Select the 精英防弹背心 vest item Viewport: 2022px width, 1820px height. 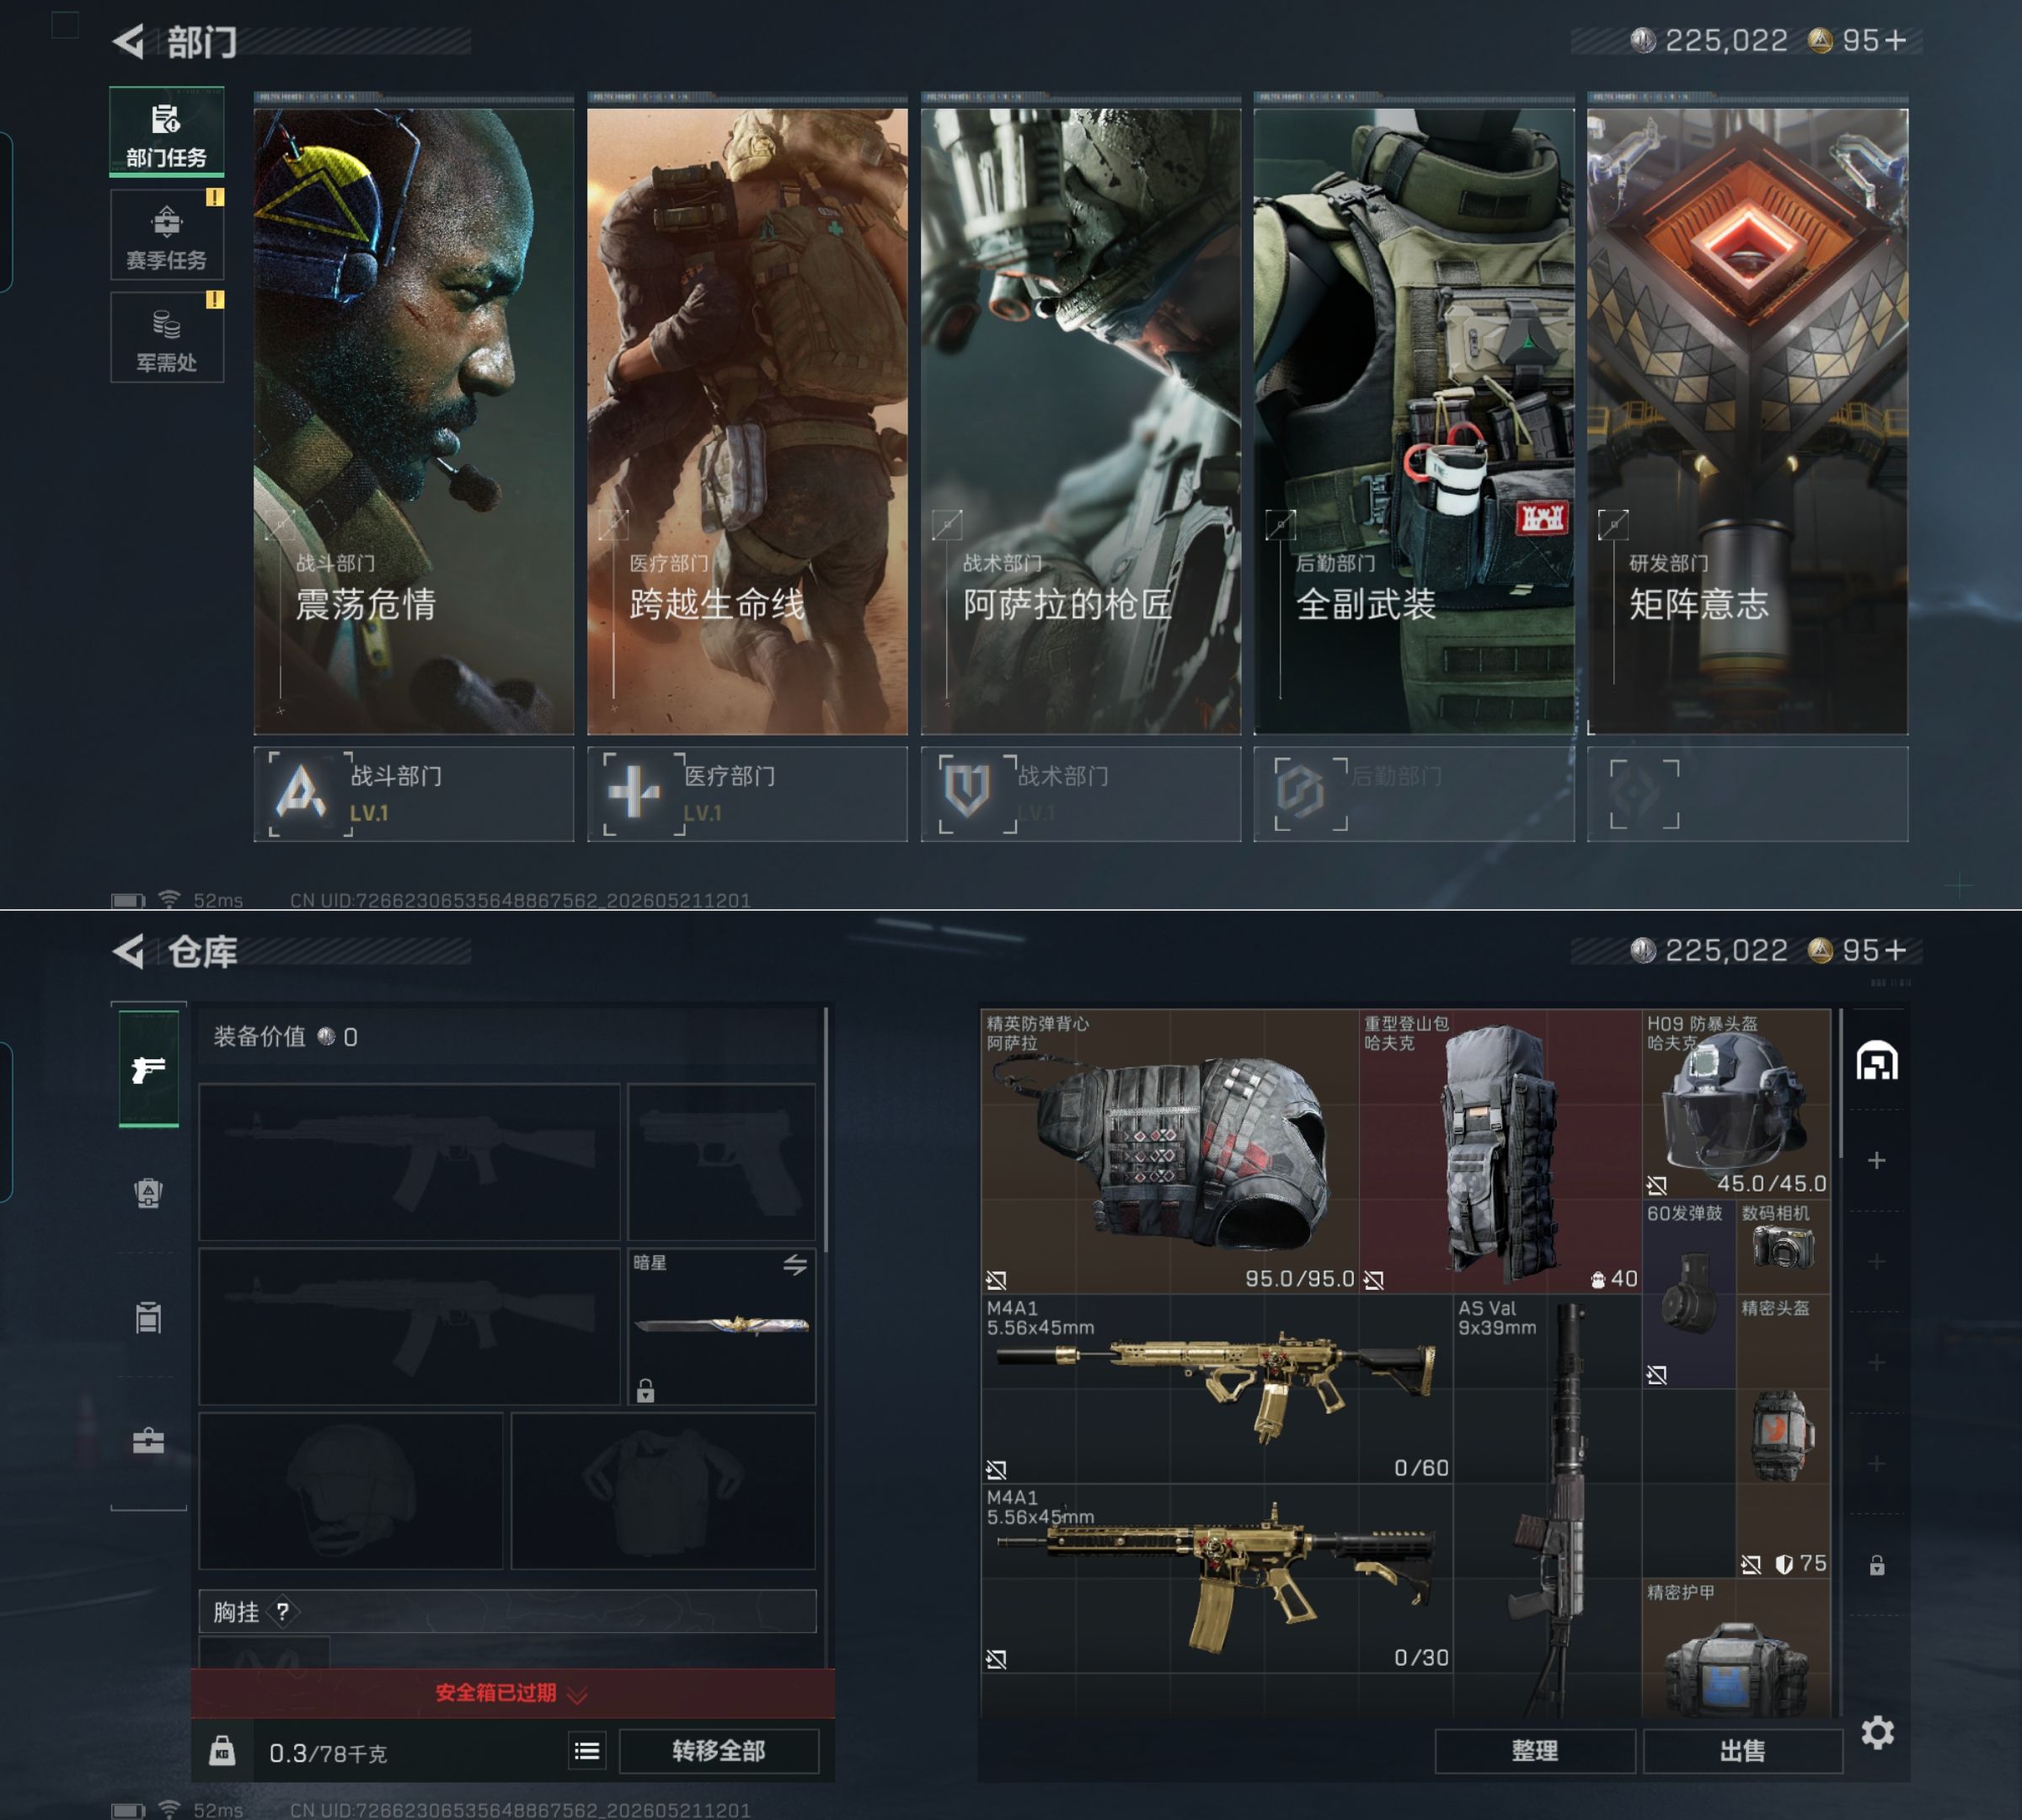[1170, 1151]
